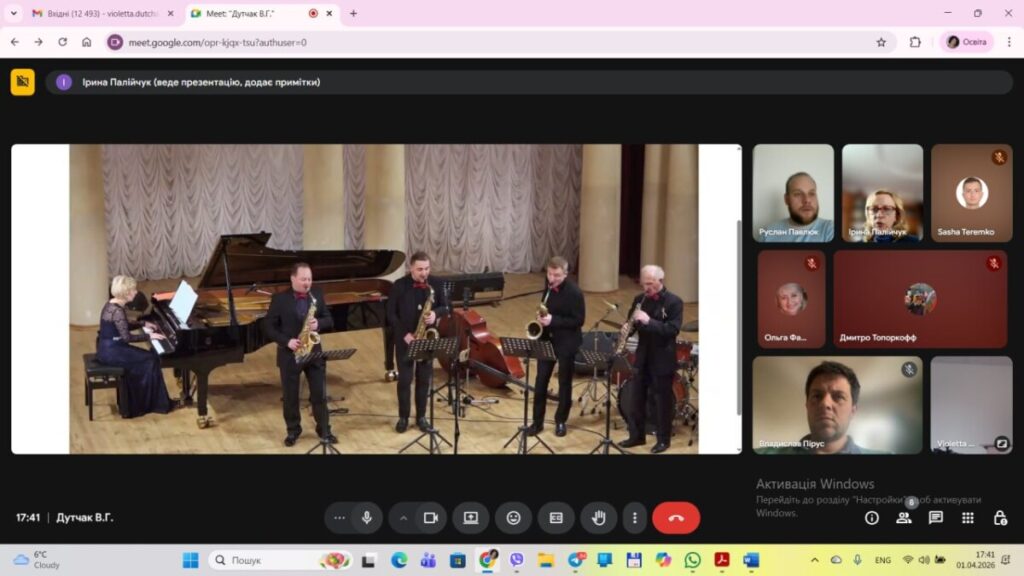1024x576 pixels.
Task: Turn off the camera
Action: 431,518
